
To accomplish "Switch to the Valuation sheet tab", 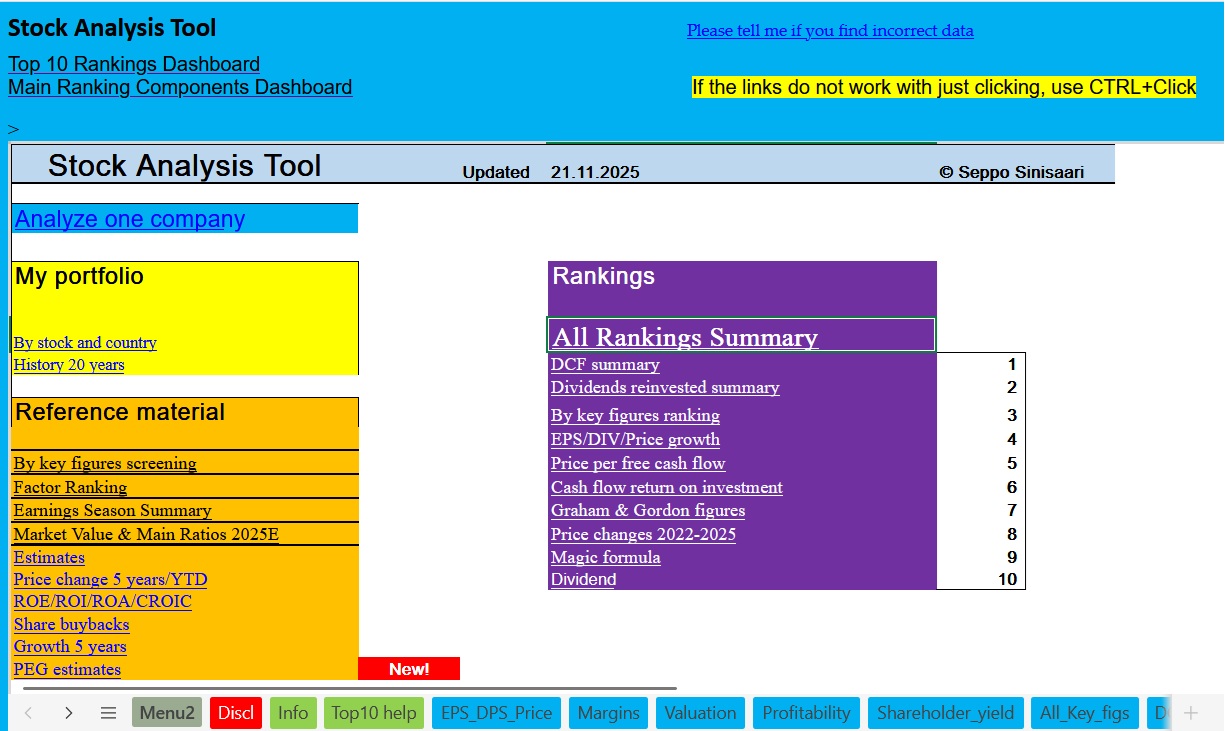I will (700, 713).
